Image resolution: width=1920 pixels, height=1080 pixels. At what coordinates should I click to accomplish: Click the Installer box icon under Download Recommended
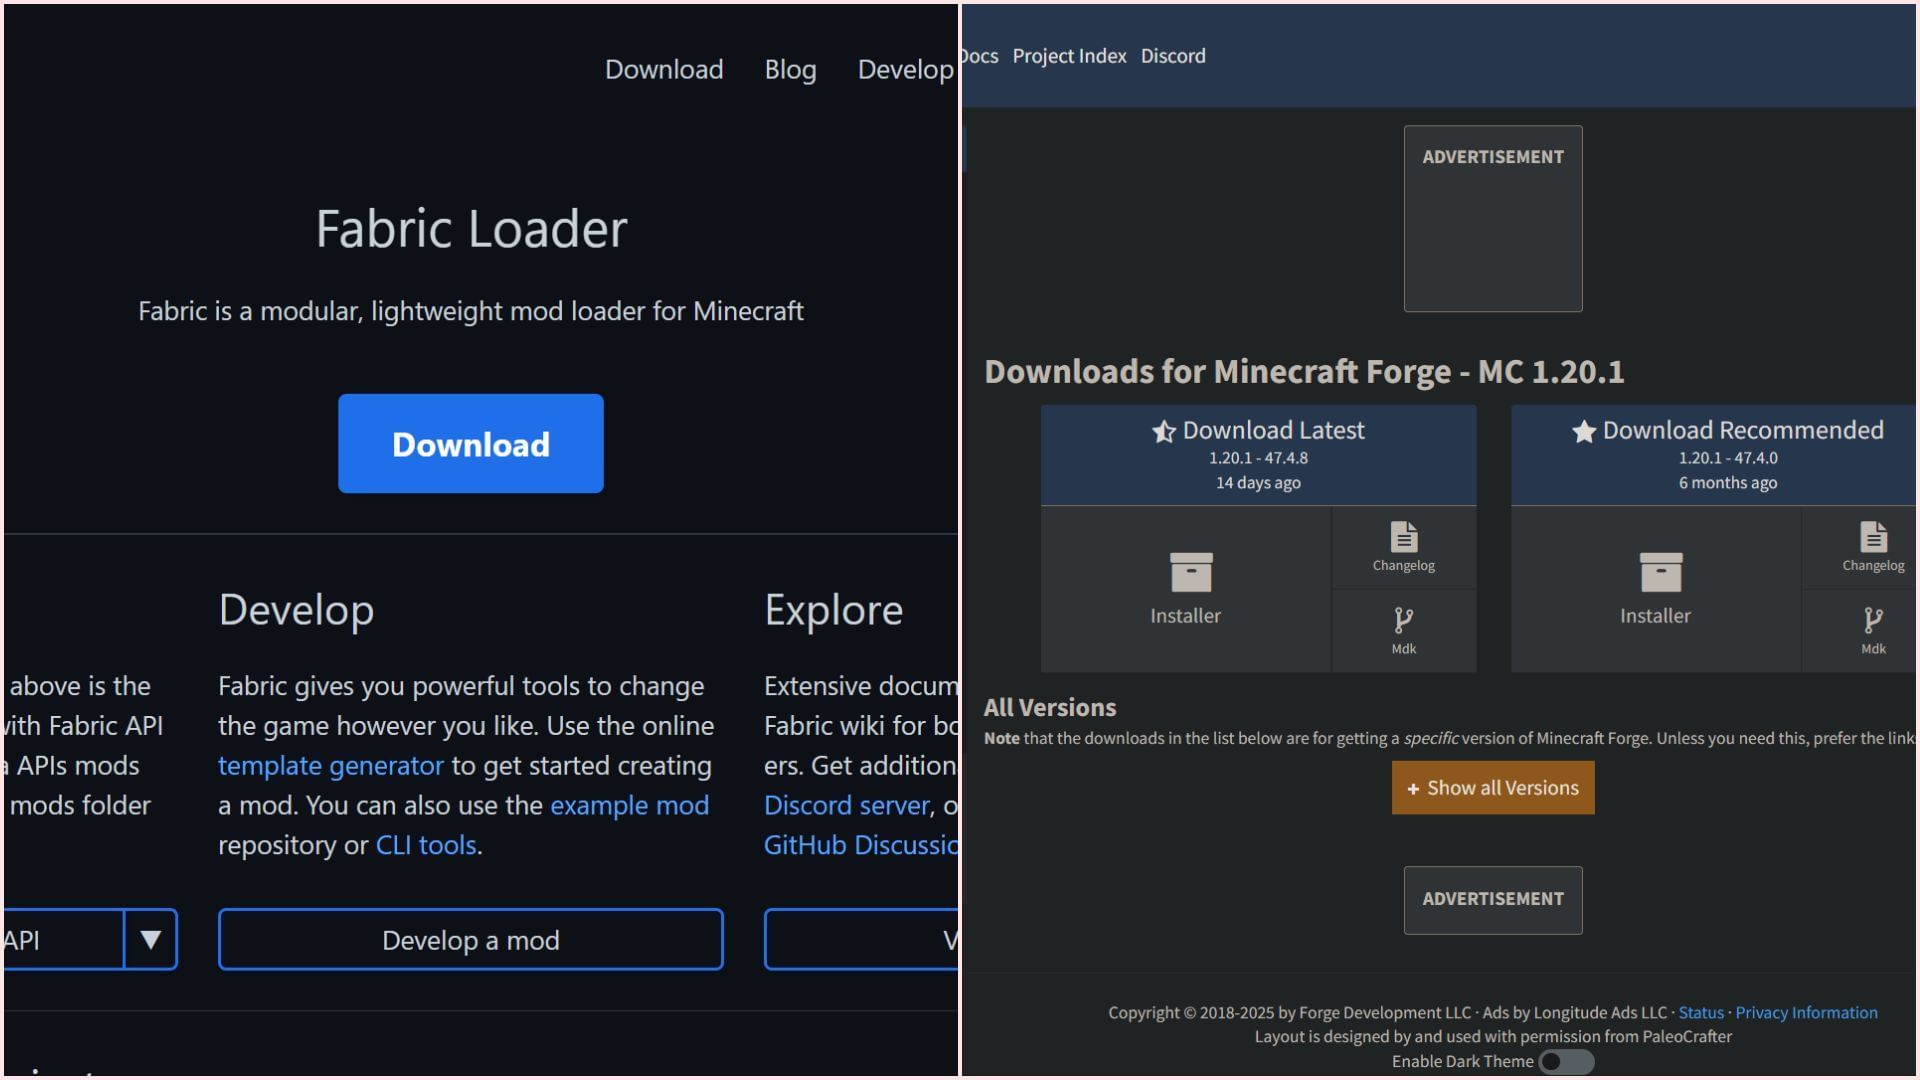point(1661,572)
